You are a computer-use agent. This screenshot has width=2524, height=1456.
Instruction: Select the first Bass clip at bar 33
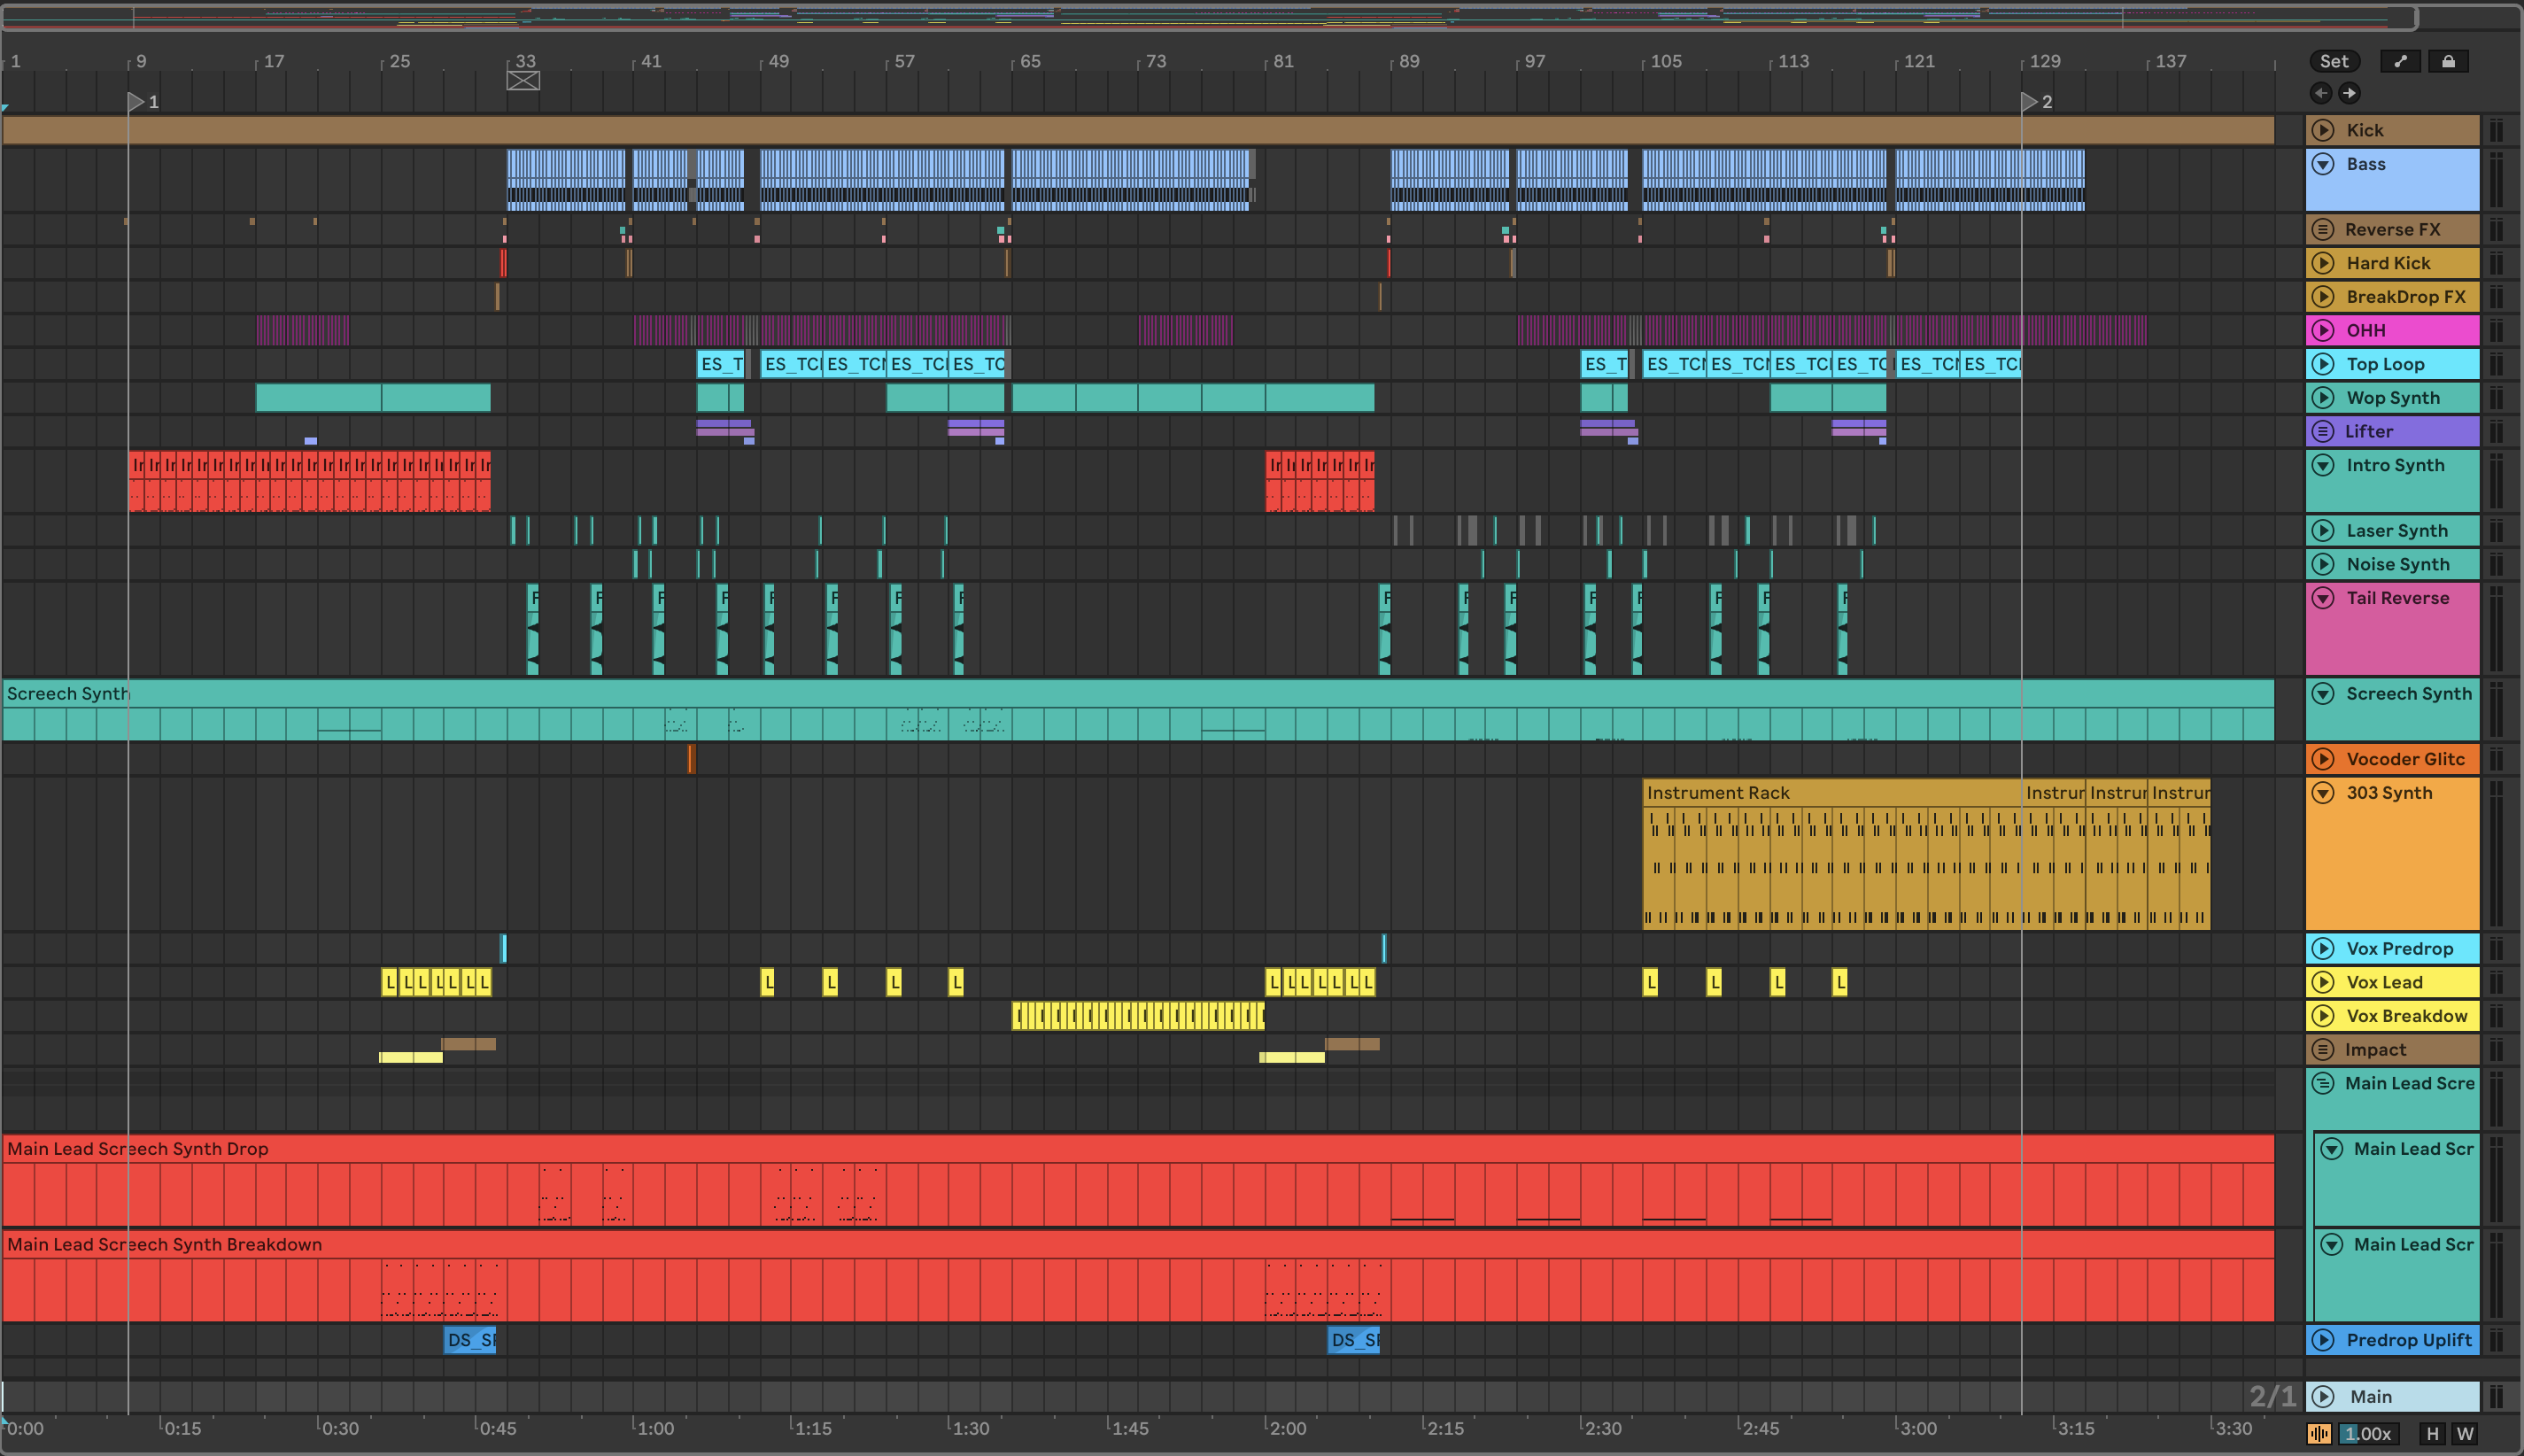tap(566, 180)
